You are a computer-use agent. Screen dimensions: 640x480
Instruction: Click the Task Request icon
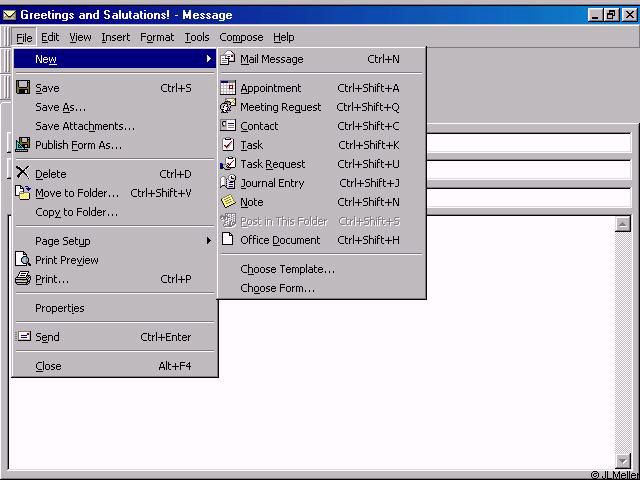click(x=228, y=164)
